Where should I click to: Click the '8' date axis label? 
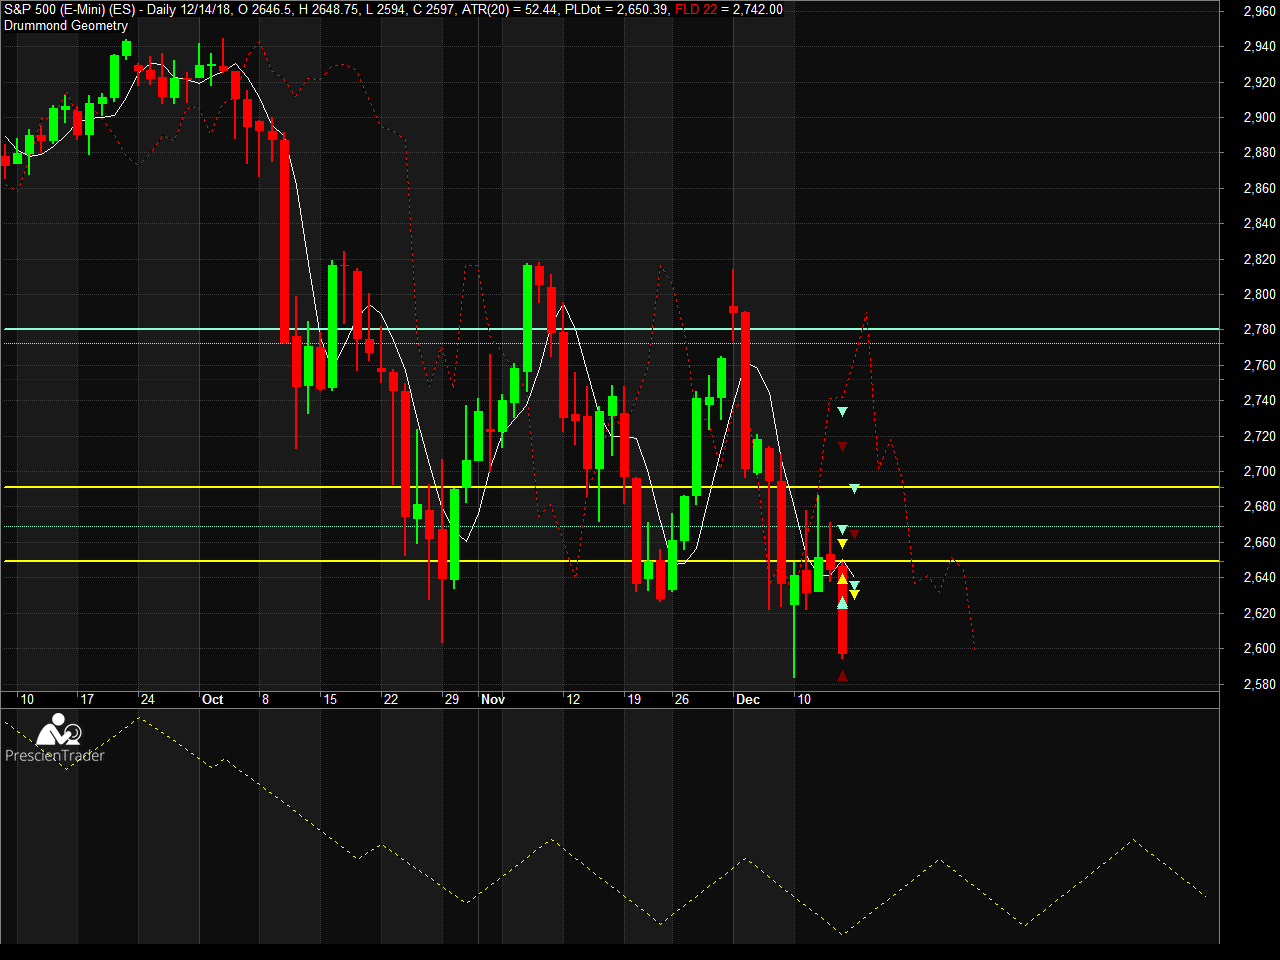click(265, 699)
